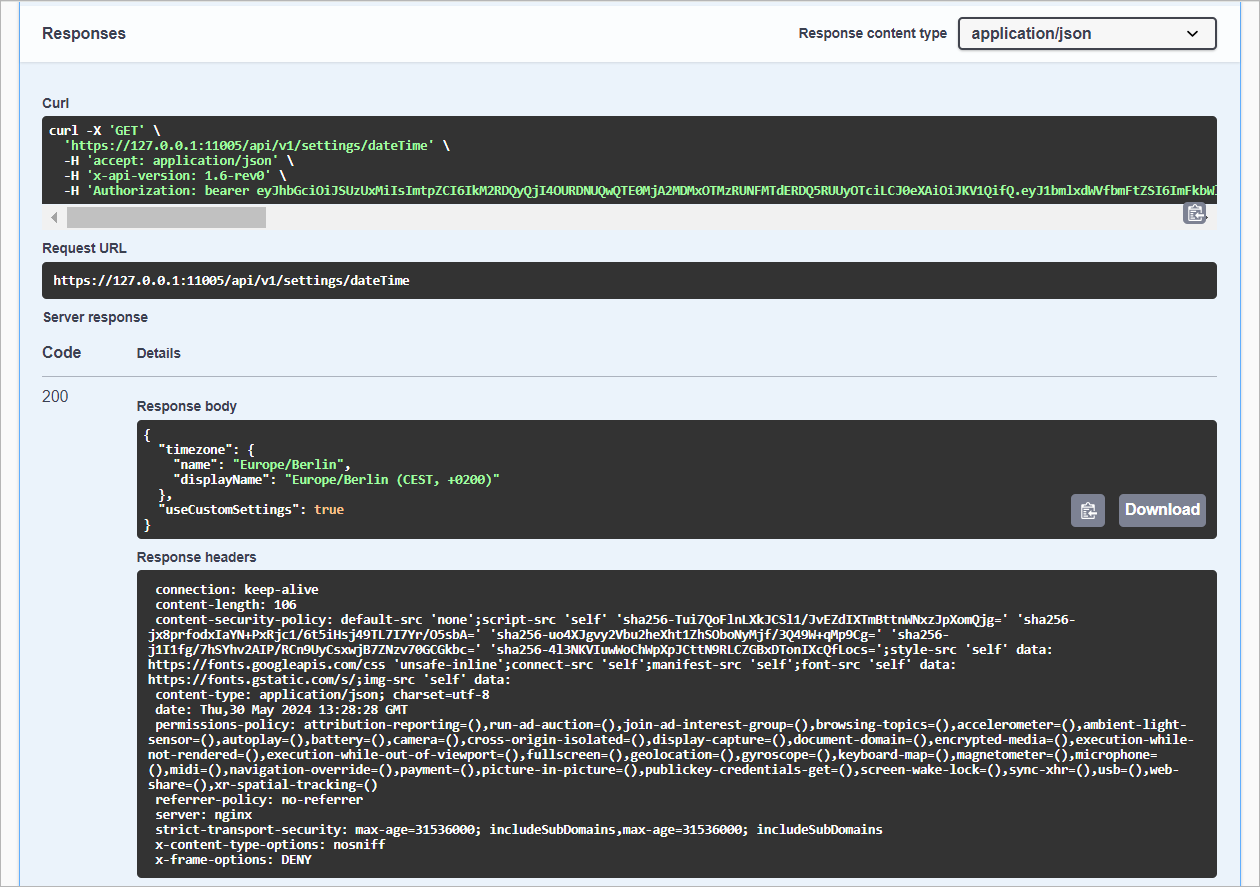The width and height of the screenshot is (1260, 887).
Task: Click the Code column header
Action: 62,352
